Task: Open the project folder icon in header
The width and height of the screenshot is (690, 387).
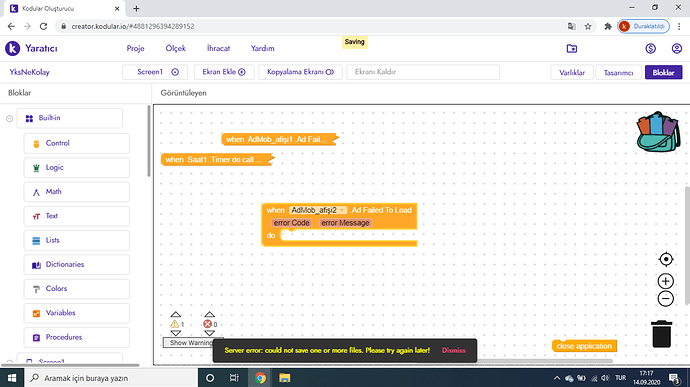Action: click(572, 48)
